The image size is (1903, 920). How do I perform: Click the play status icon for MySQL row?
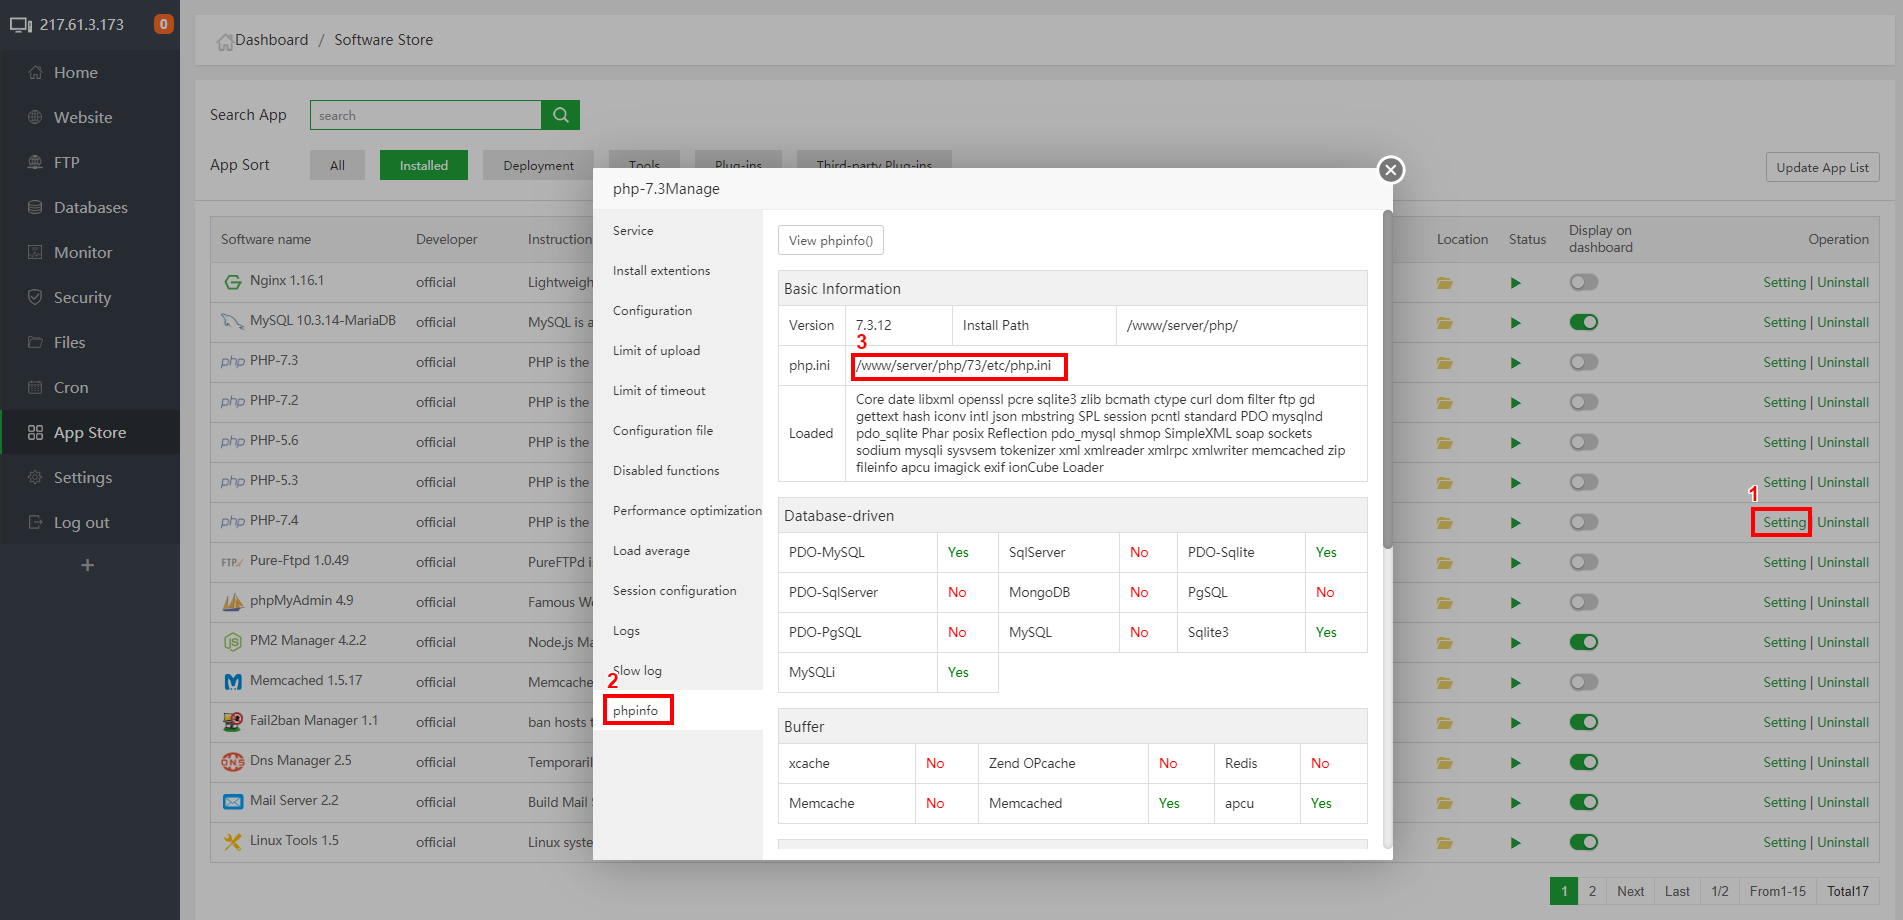[1515, 323]
